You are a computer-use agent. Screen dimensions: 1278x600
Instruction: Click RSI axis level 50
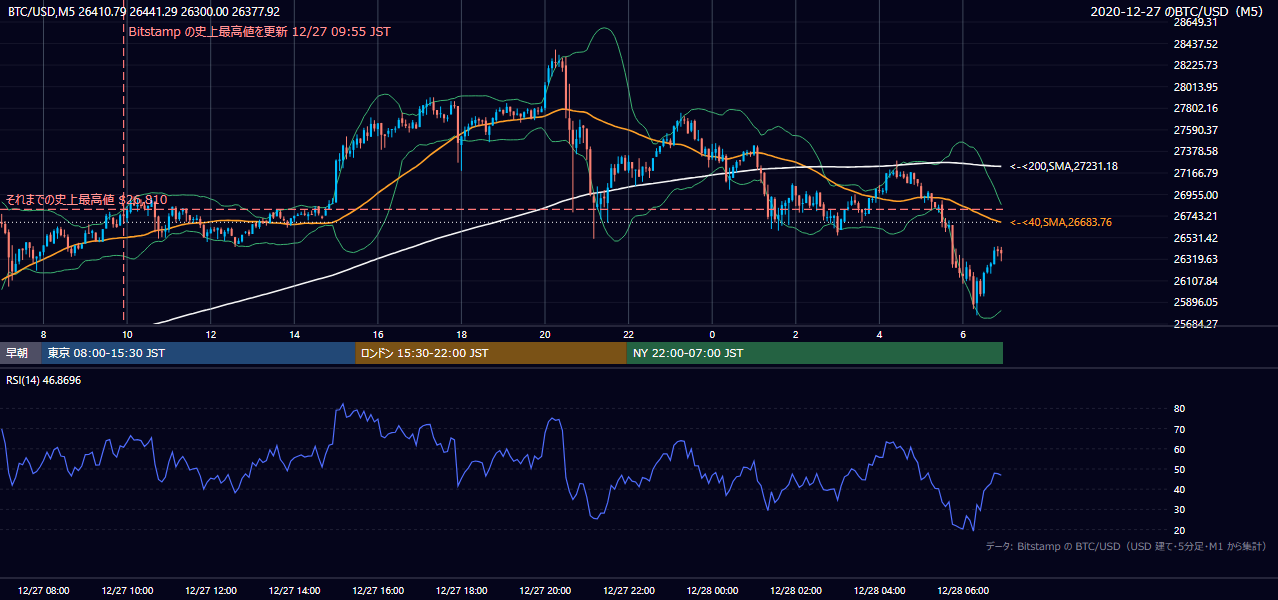point(1179,469)
